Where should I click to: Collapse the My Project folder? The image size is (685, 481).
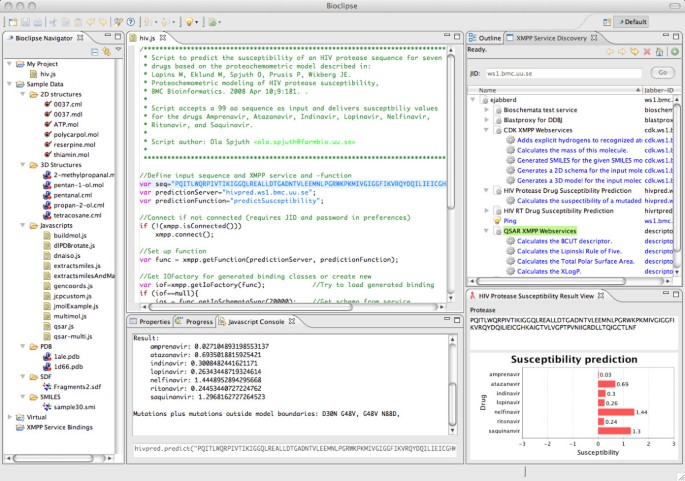click(x=9, y=64)
